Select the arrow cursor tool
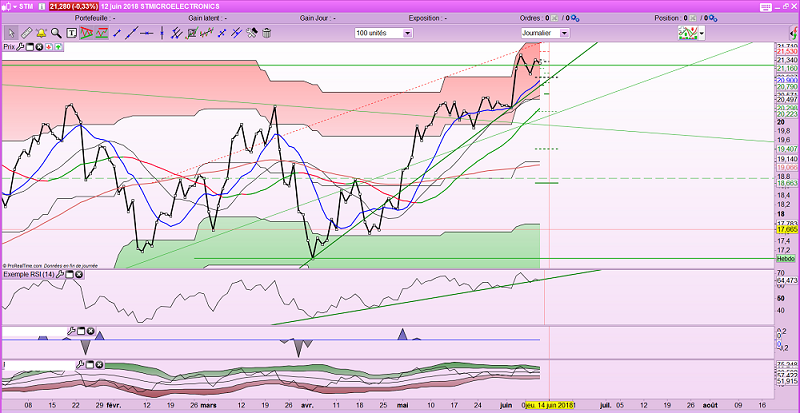Image resolution: width=800 pixels, height=413 pixels. pos(11,33)
